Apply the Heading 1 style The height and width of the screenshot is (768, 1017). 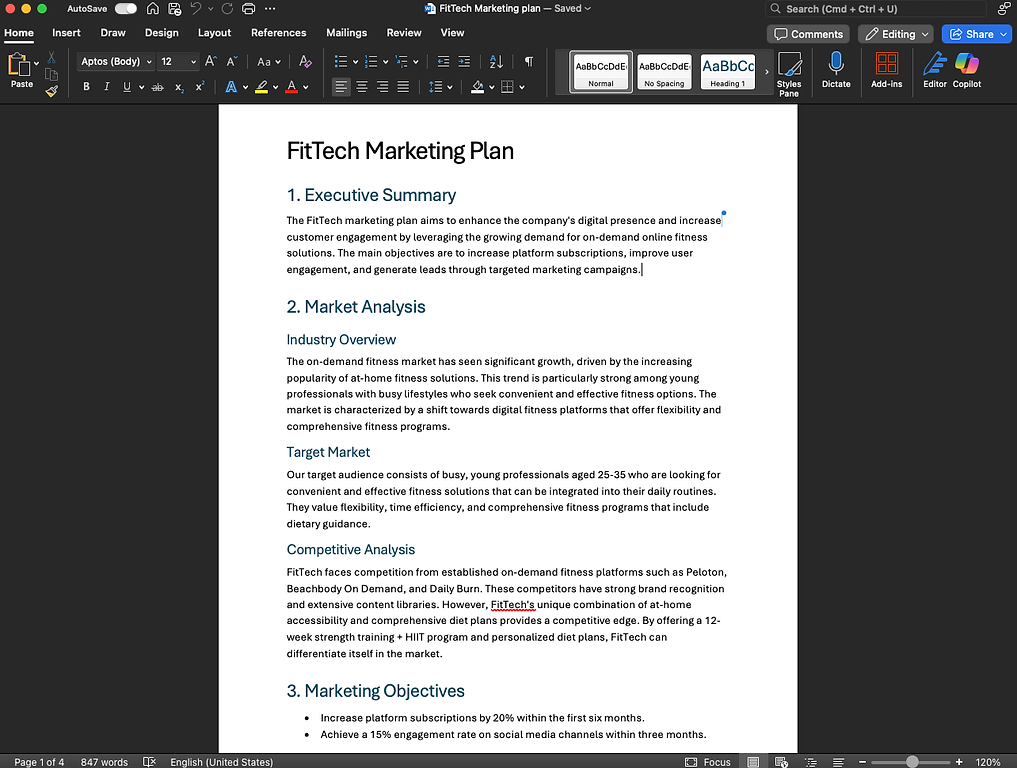click(x=728, y=71)
